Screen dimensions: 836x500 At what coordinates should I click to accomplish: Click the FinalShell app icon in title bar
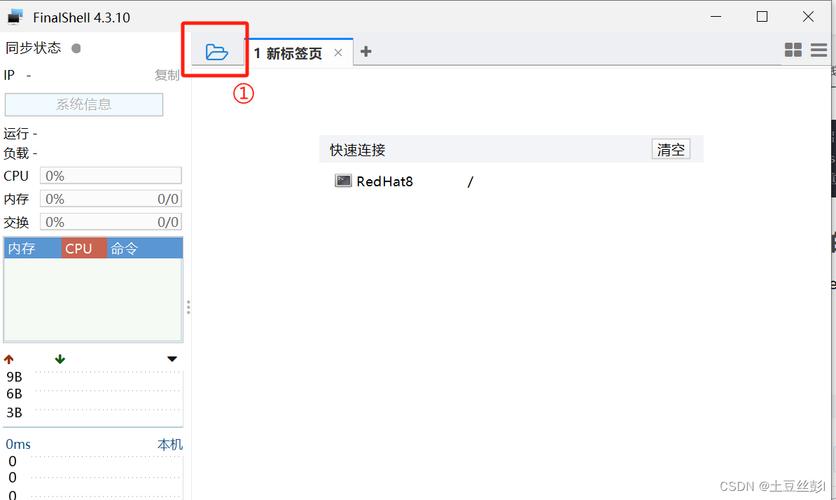[15, 17]
